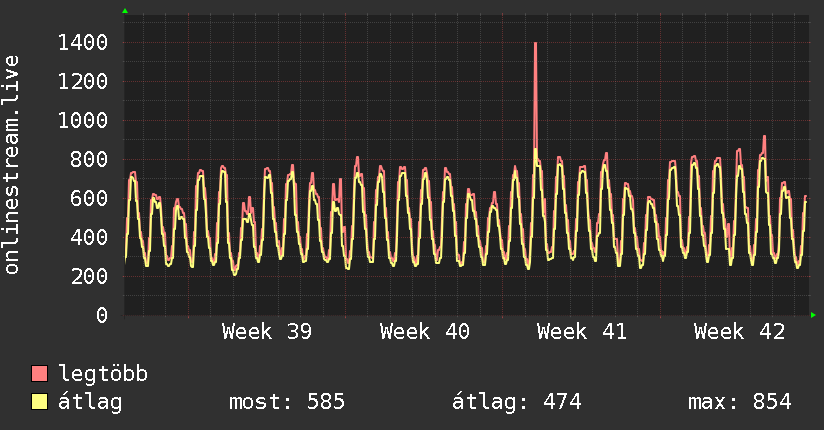Click the 'most: 585' current value
This screenshot has height=430, width=824.
point(287,402)
